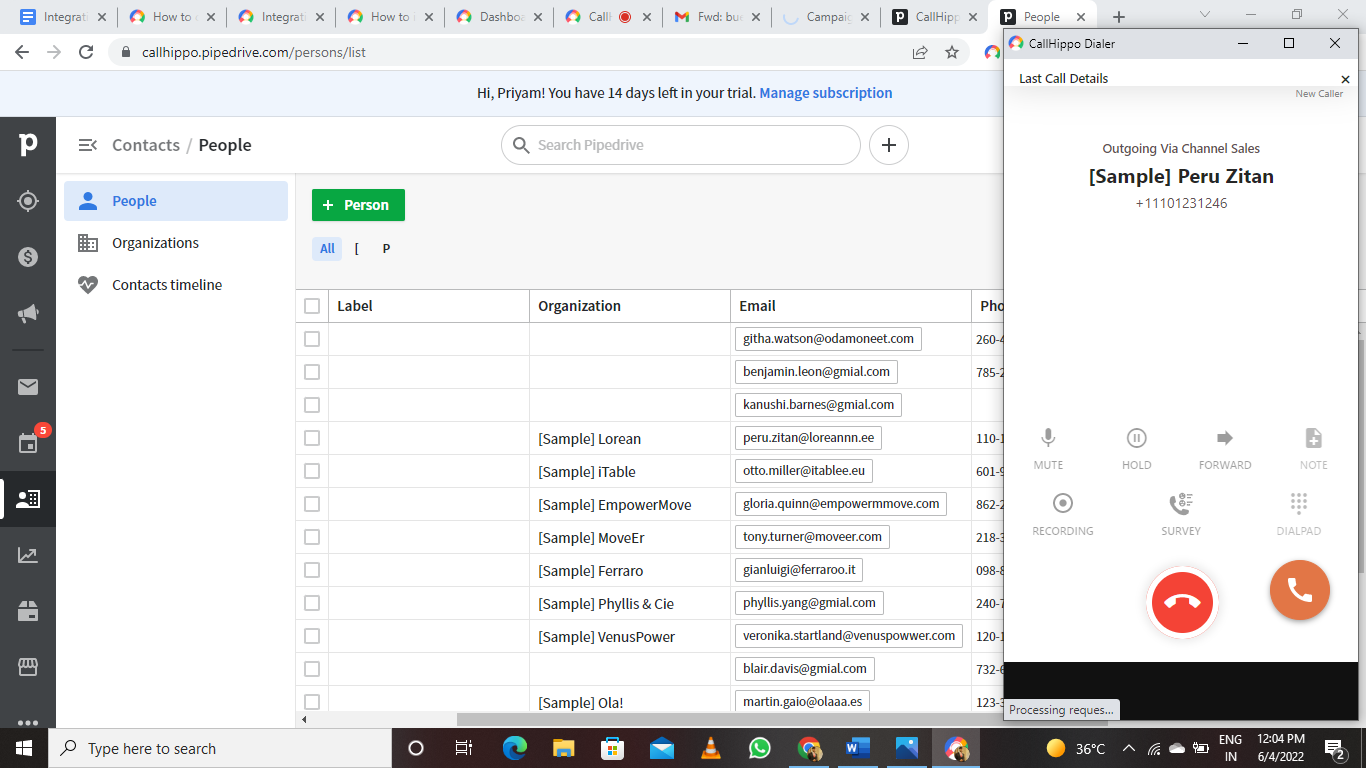Collapse the navigation menu toggle

(88, 145)
